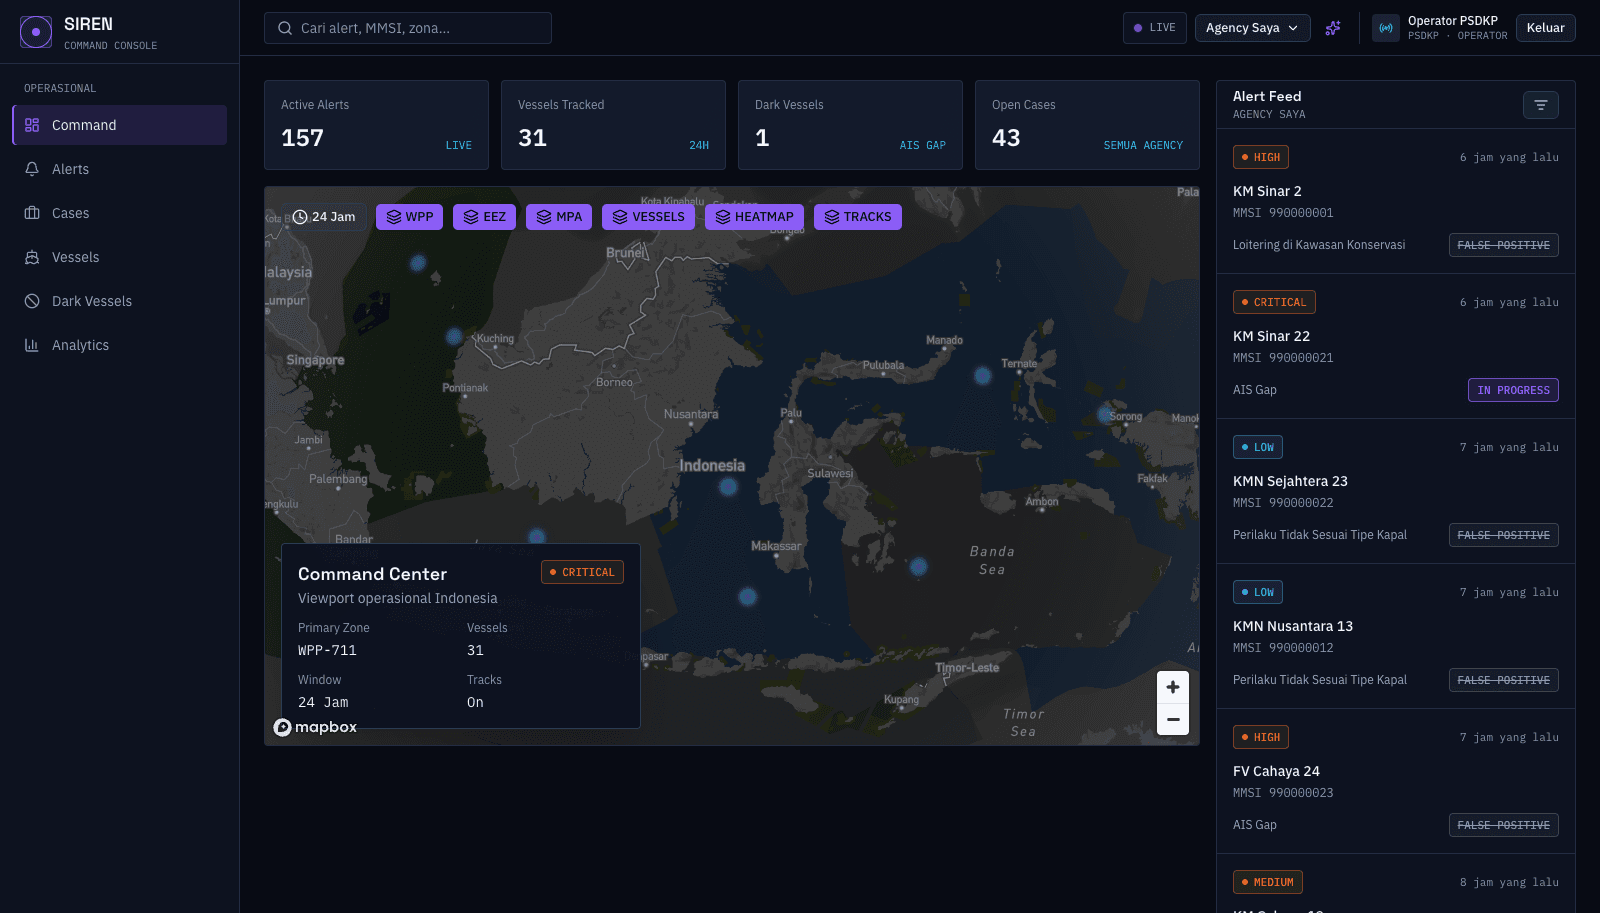Focus the alert/MMSI search field

[408, 28]
